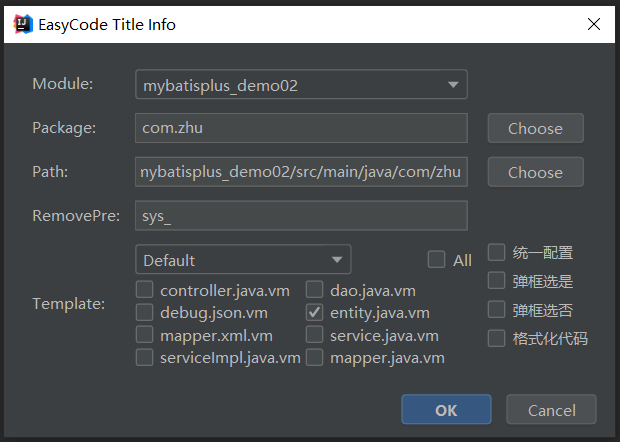The height and width of the screenshot is (442, 620).
Task: Click the Package label text
Action: (x=64, y=128)
